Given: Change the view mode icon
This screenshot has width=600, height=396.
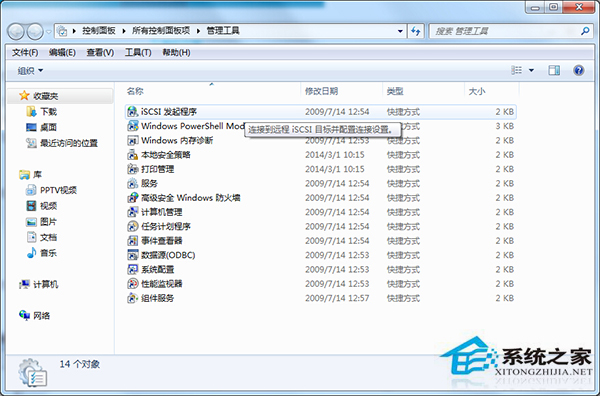Looking at the screenshot, I should pyautogui.click(x=516, y=70).
